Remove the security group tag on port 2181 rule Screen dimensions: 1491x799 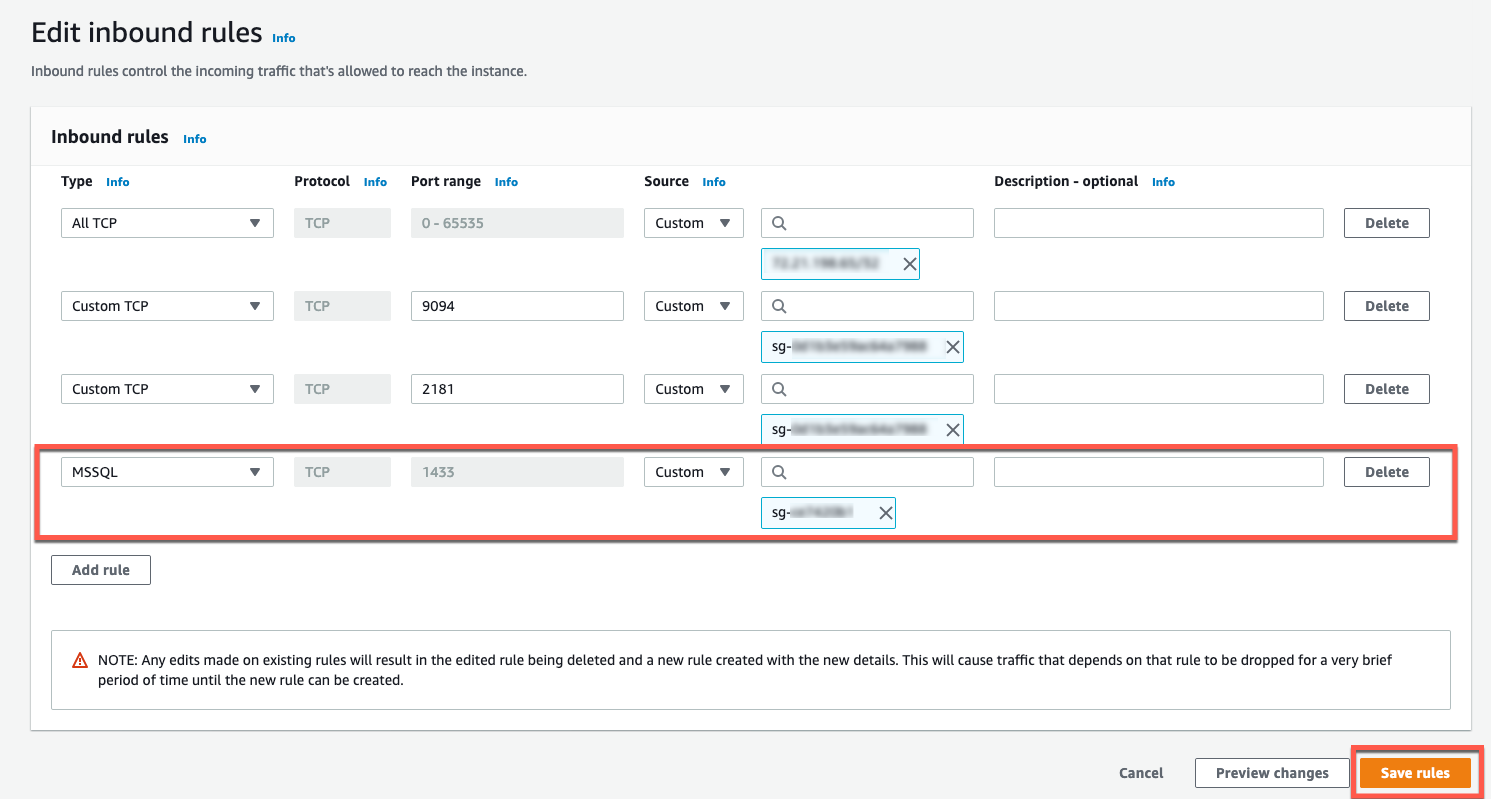tap(953, 430)
